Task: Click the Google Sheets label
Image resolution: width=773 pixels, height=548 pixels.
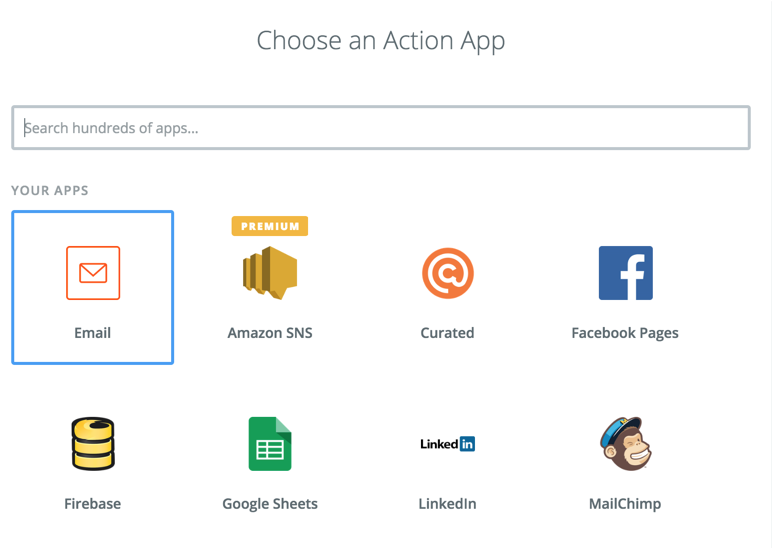Action: (x=270, y=504)
